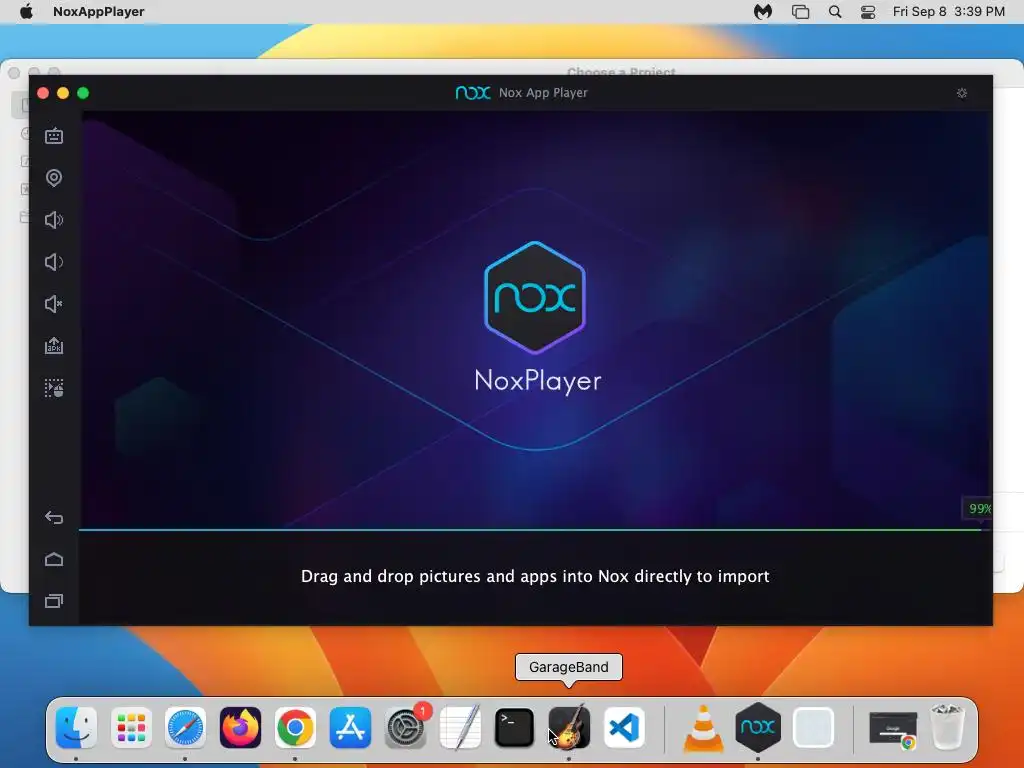Viewport: 1024px width, 768px height.
Task: Launch Safari from the Dock
Action: pos(185,727)
